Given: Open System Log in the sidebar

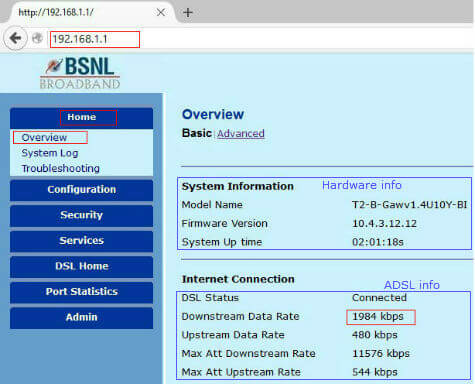Looking at the screenshot, I should click(x=50, y=153).
